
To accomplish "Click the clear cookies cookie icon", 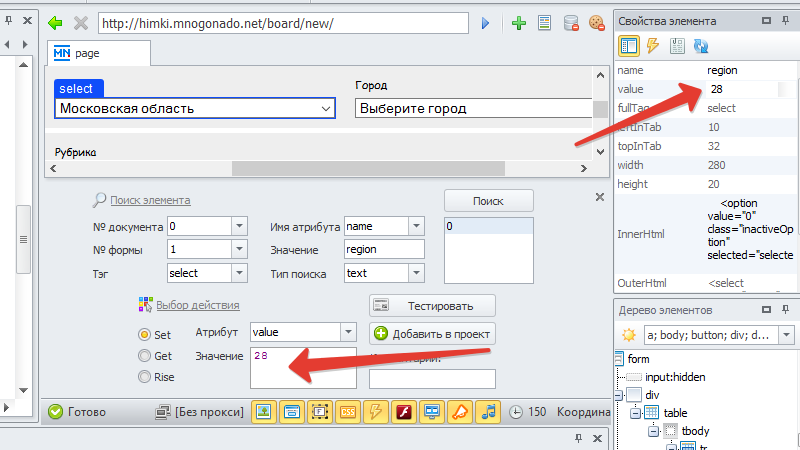I will (596, 23).
